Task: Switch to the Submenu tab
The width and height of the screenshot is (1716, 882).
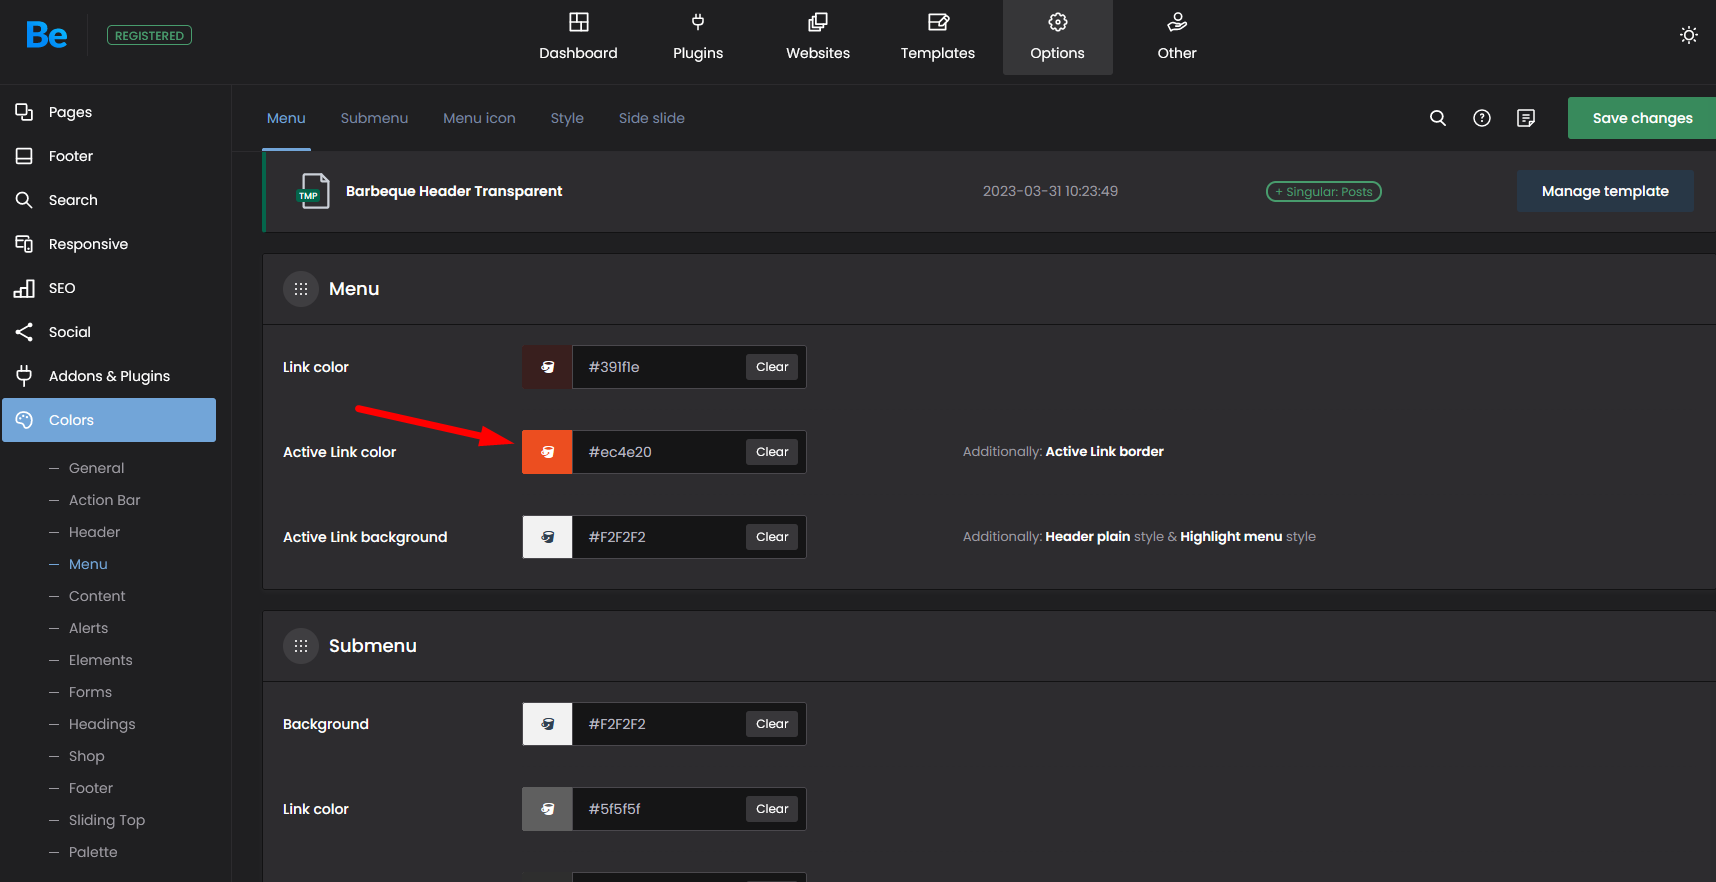Action: [374, 118]
